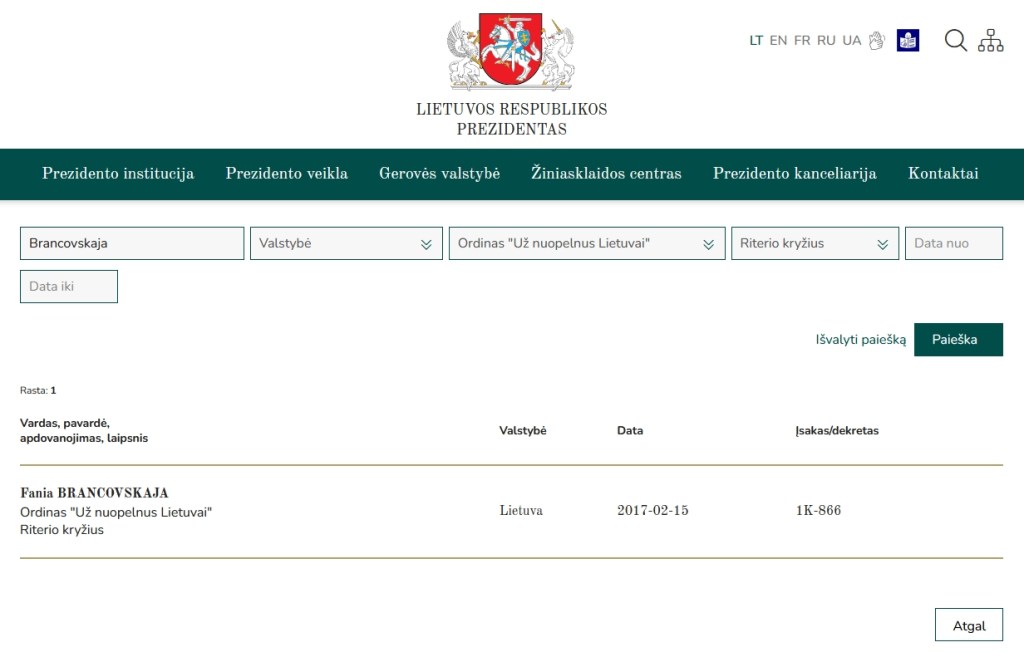Viewport: 1024px width, 652px height.
Task: Switch language to RU
Action: click(x=826, y=41)
